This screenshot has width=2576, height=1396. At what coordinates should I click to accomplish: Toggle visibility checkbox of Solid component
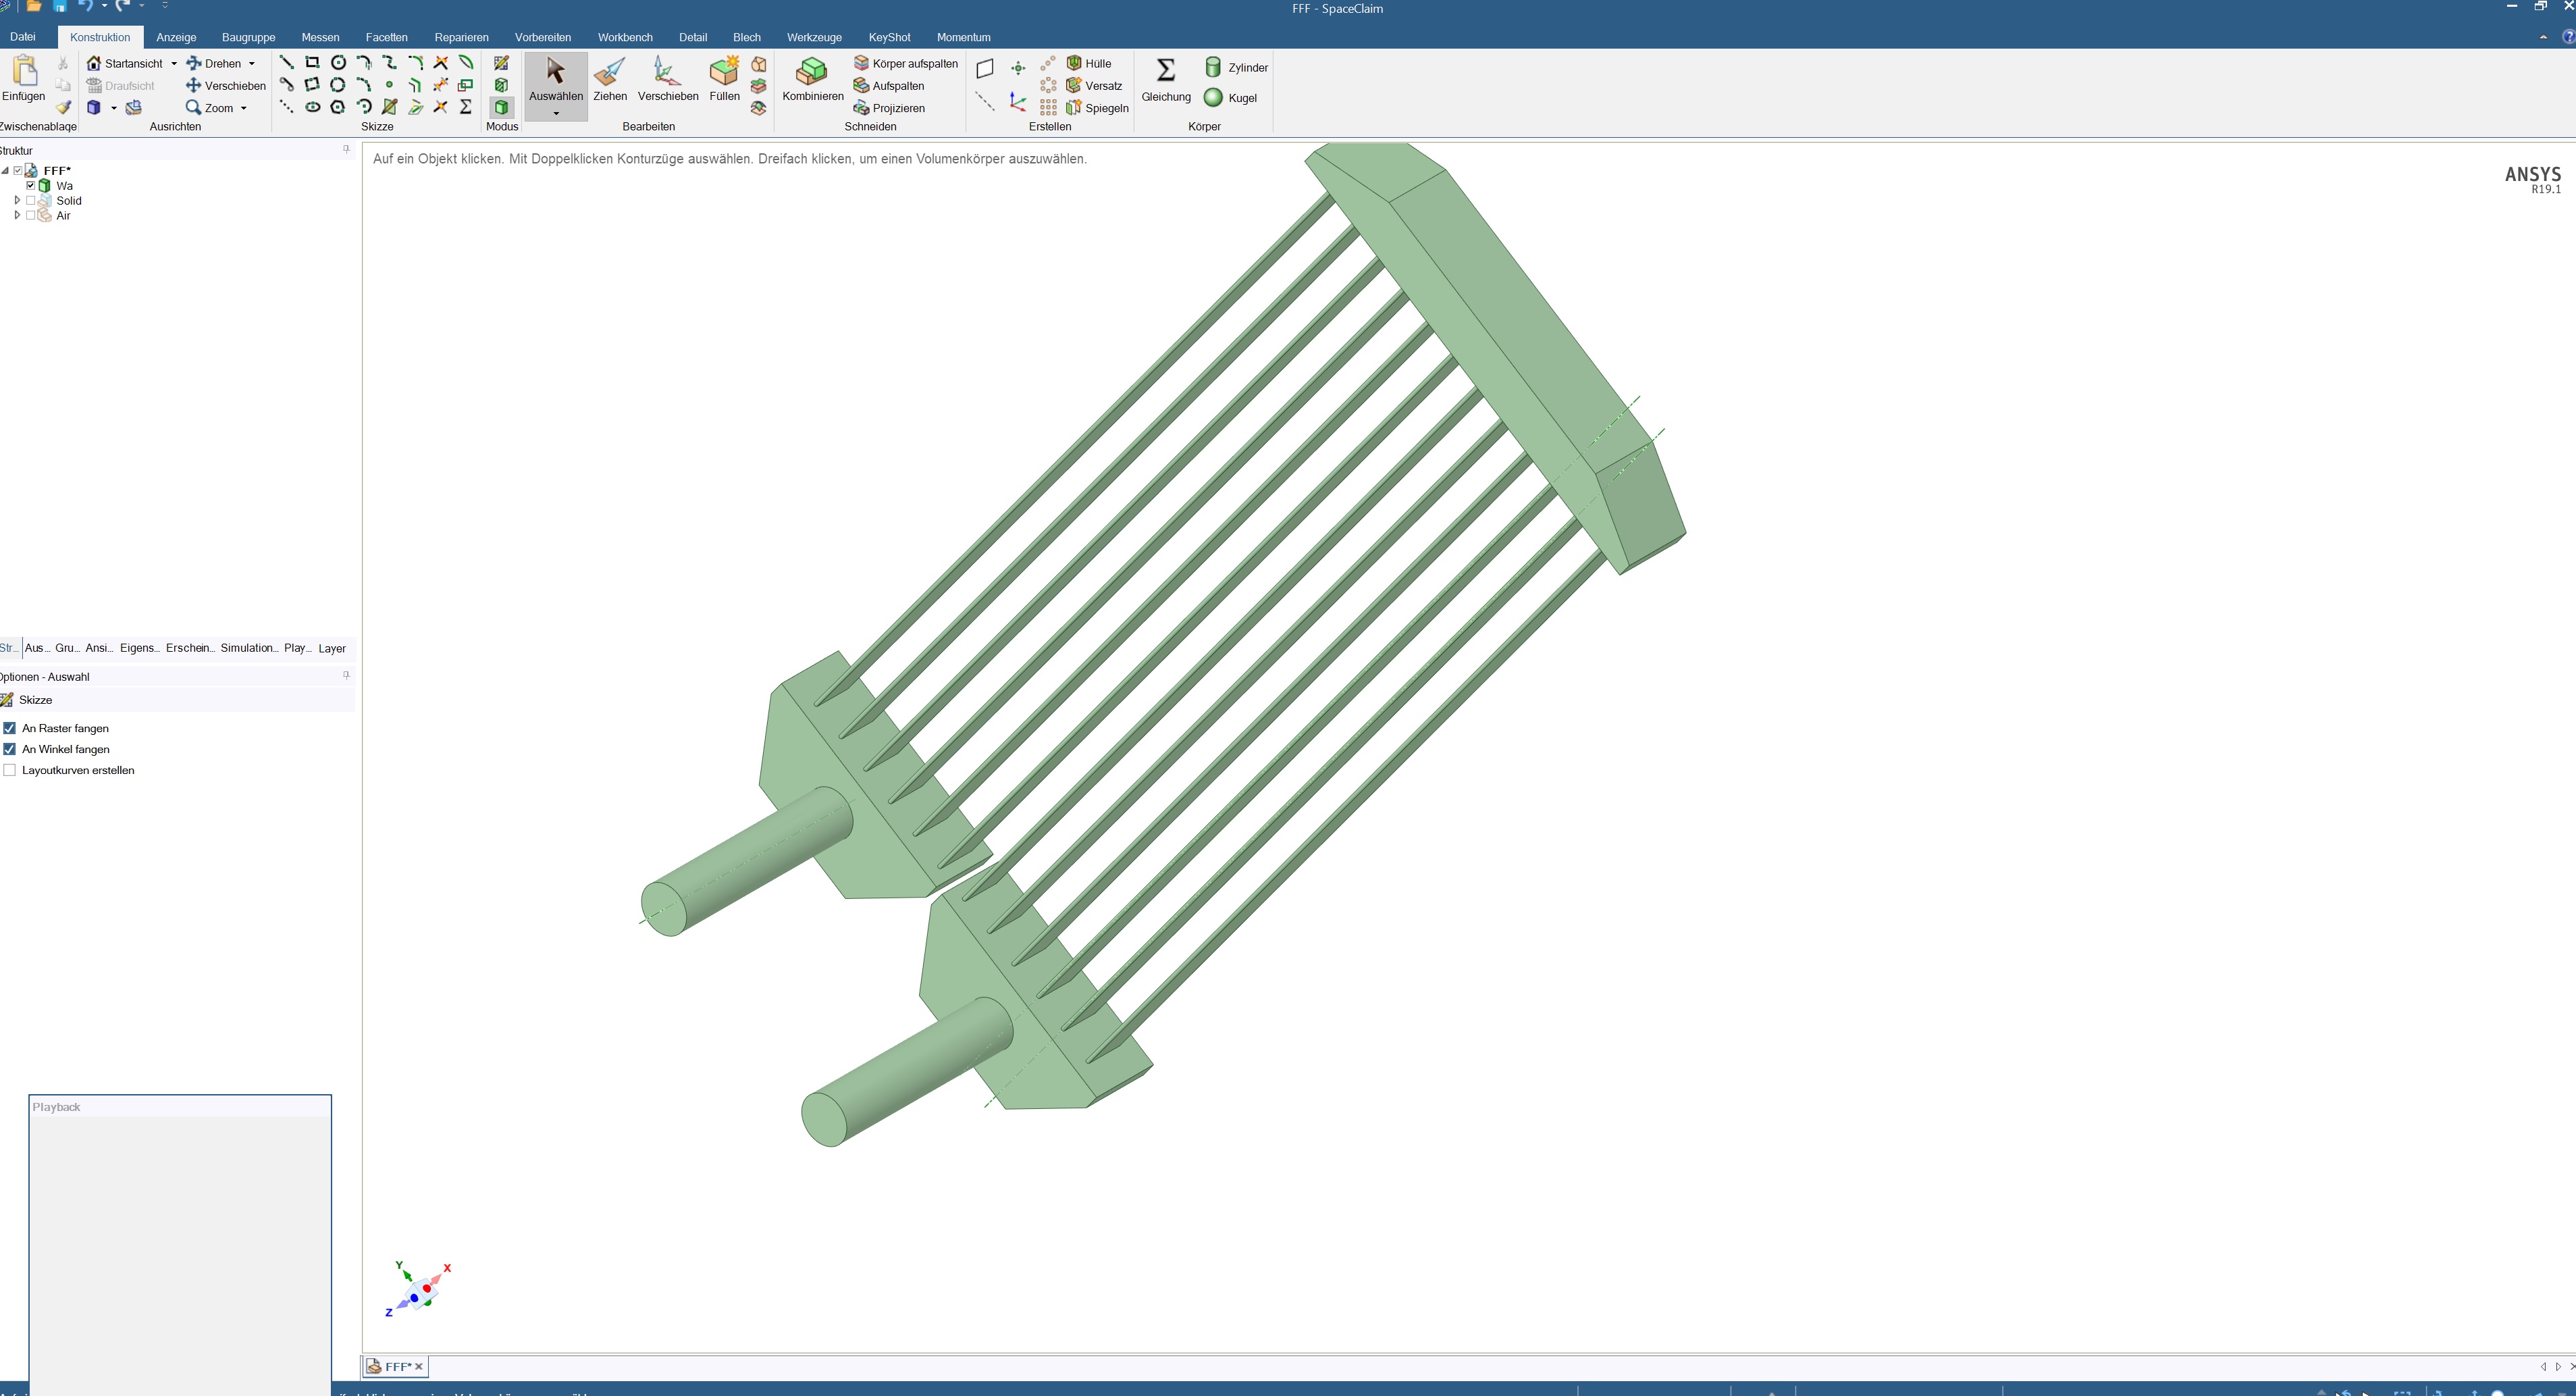tap(30, 201)
